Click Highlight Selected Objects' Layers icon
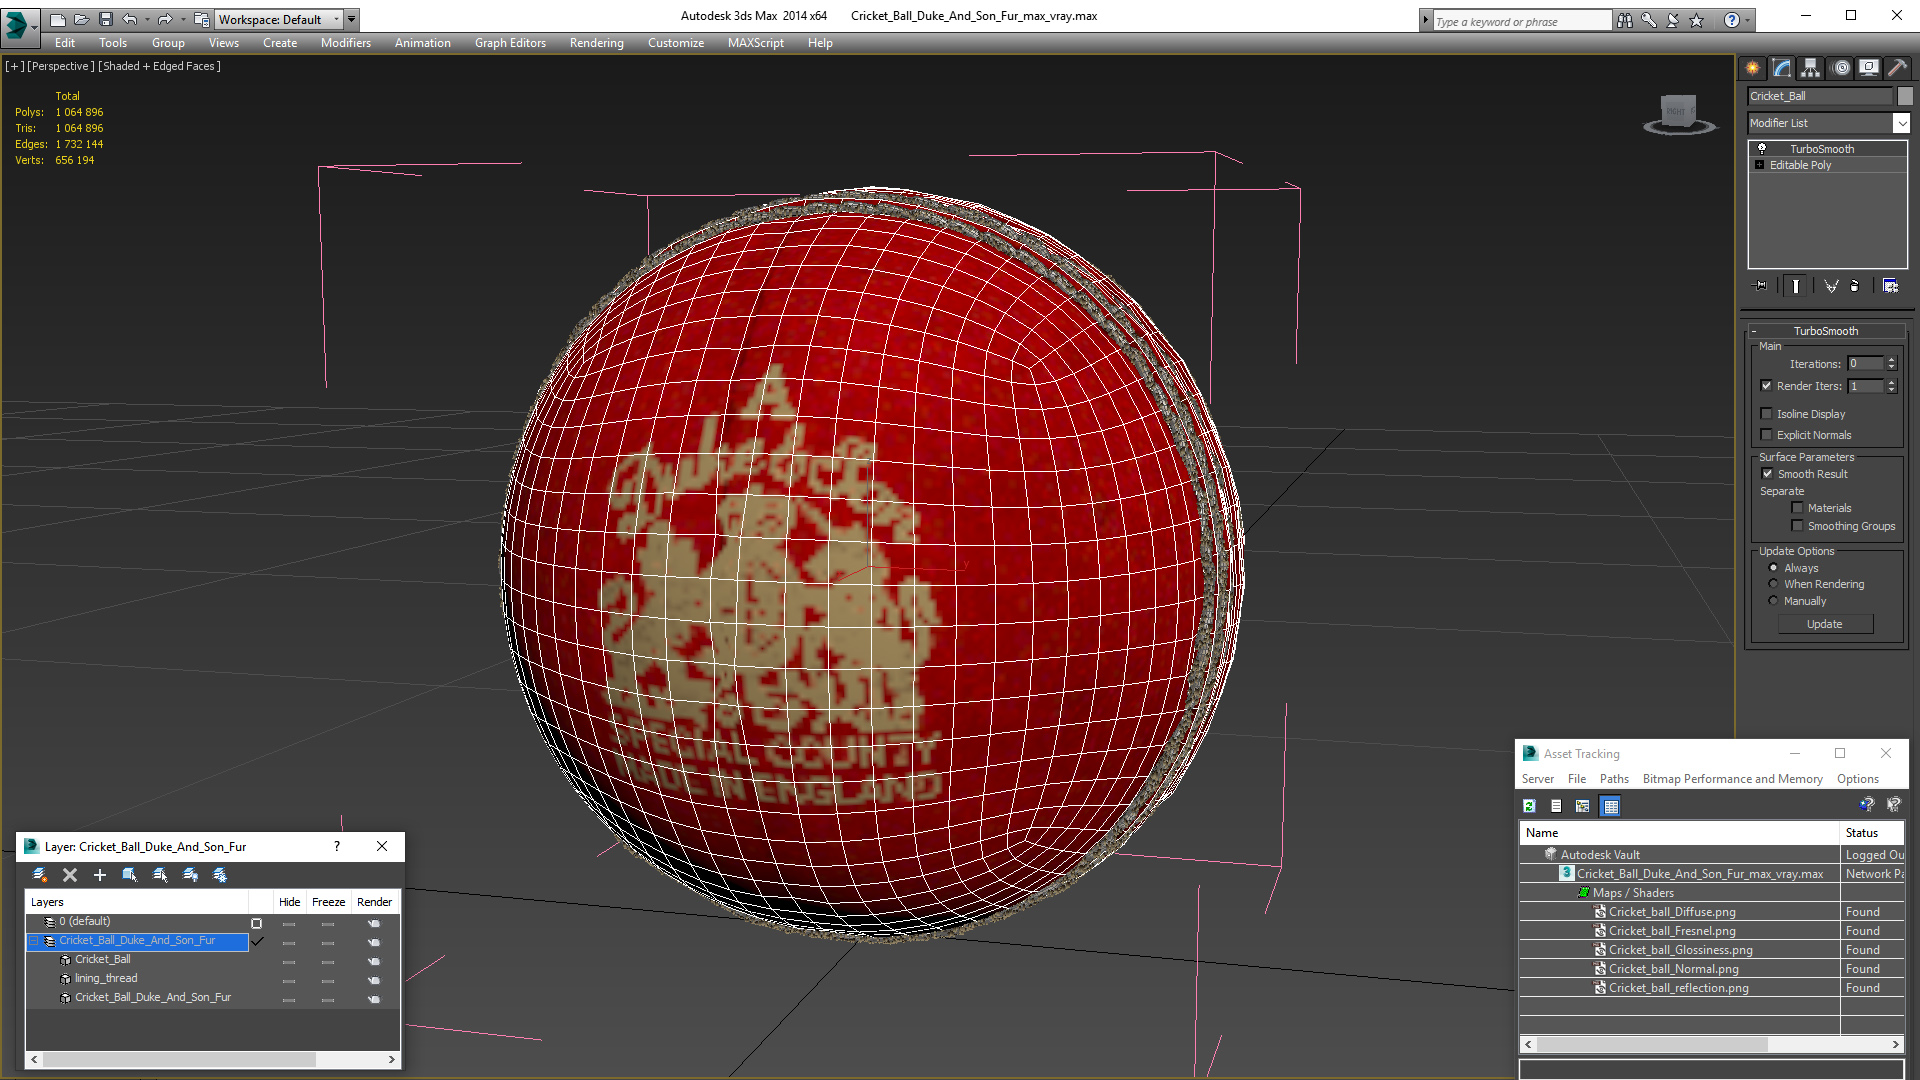 coord(160,875)
